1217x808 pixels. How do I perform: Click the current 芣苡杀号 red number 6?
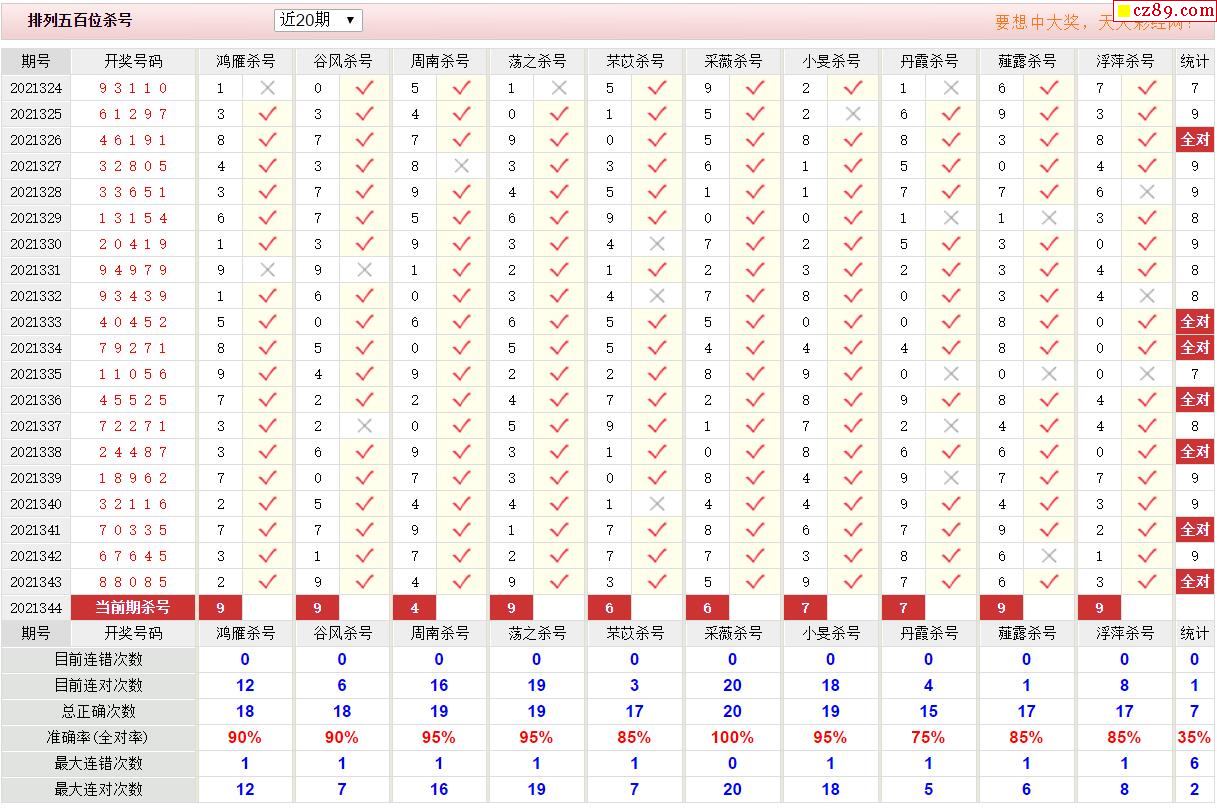[x=610, y=608]
